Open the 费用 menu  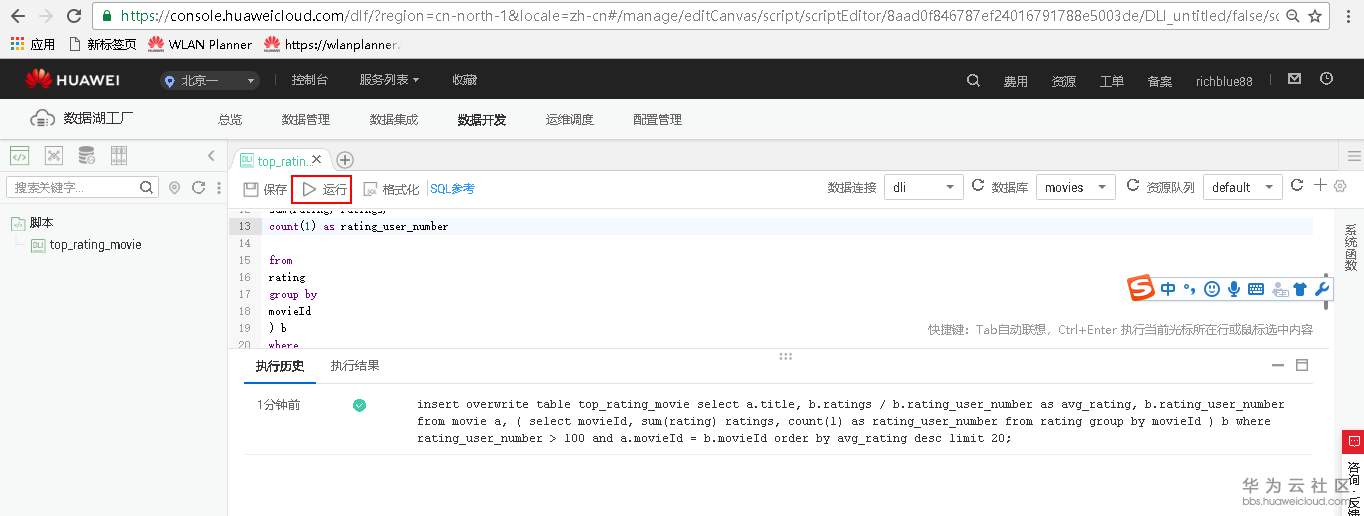point(1016,82)
